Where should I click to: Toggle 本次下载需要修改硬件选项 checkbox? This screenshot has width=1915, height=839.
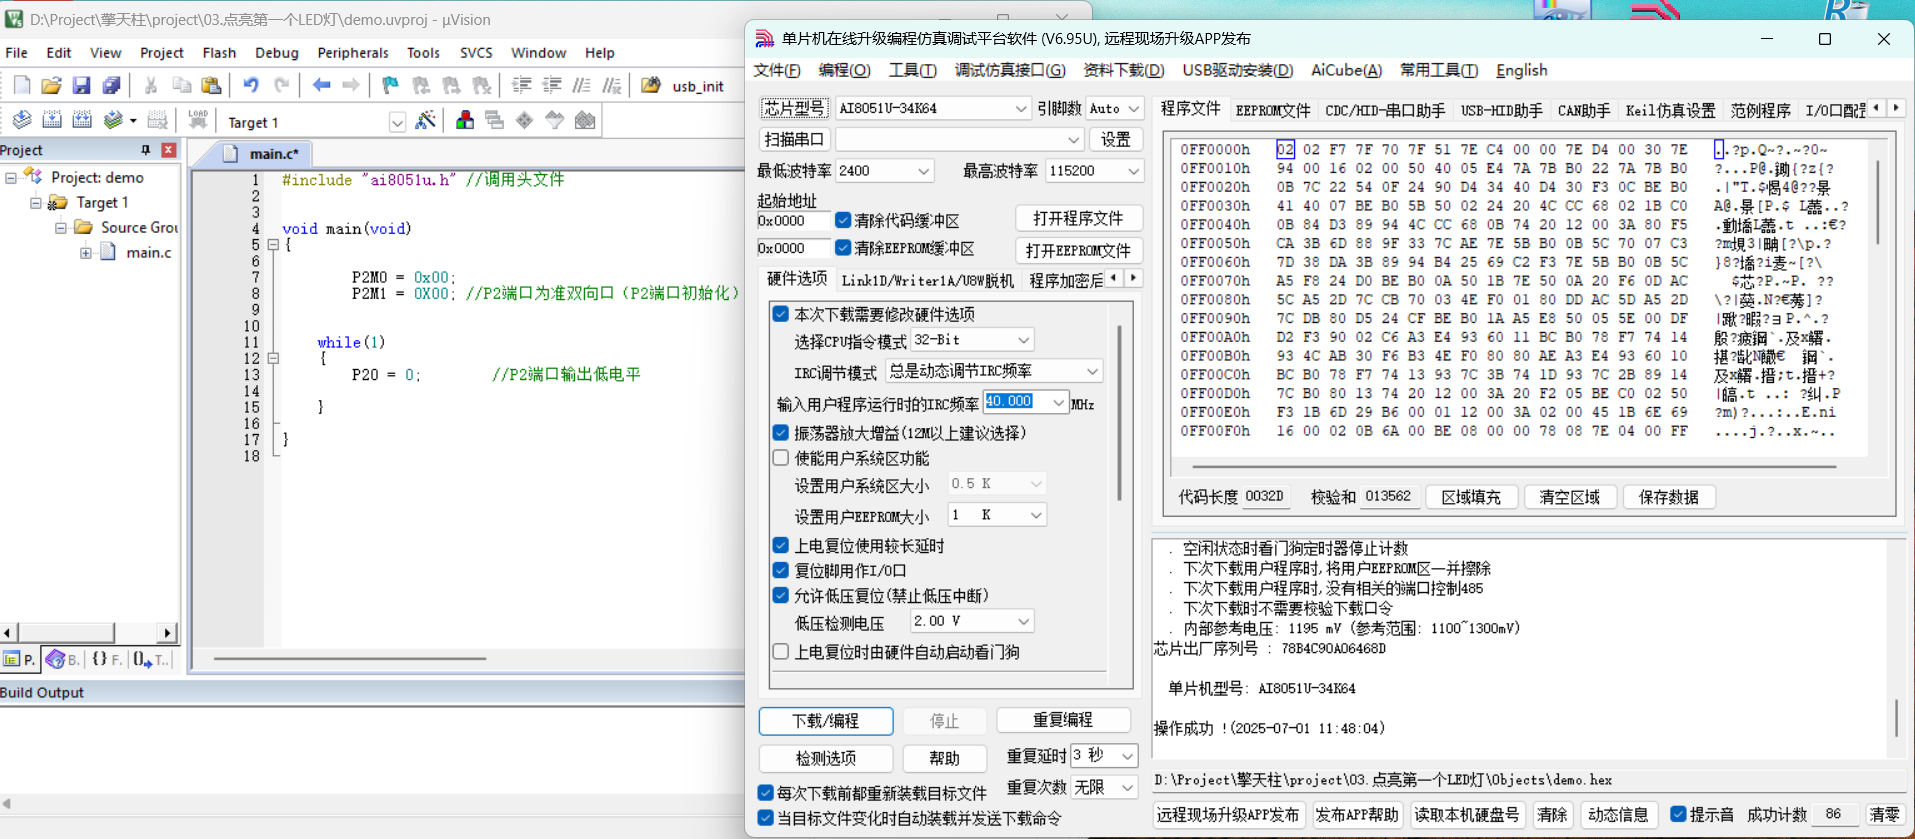click(781, 314)
